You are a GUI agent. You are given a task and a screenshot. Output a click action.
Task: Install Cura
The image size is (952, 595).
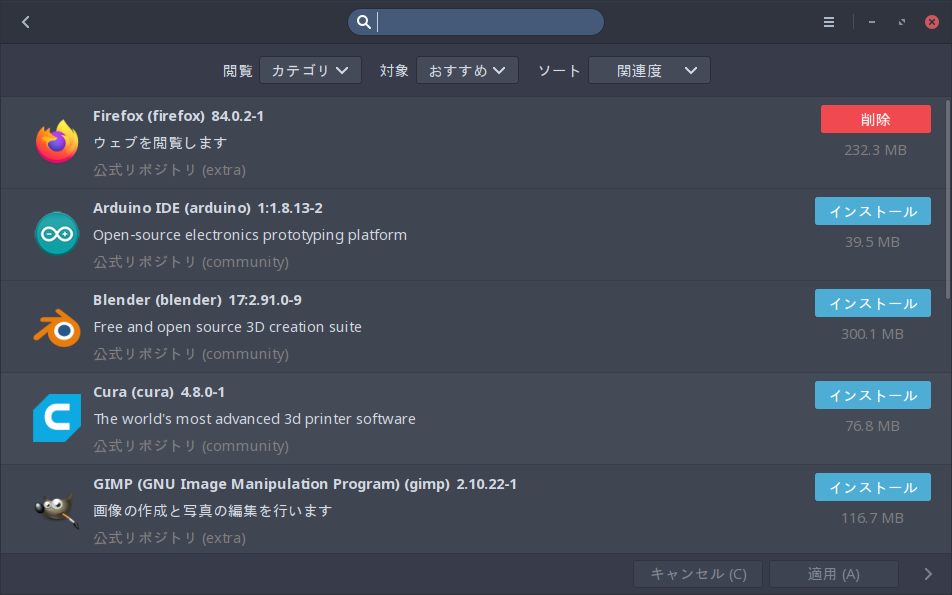pyautogui.click(x=872, y=395)
